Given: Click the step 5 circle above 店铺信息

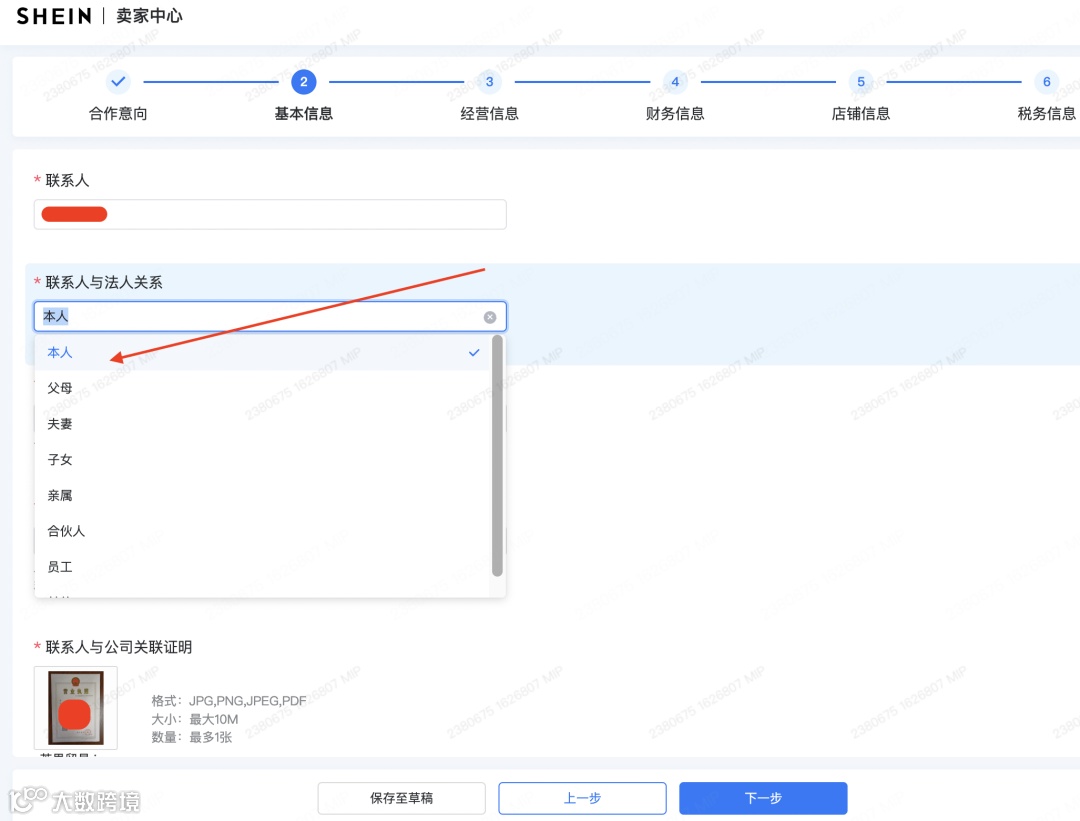Looking at the screenshot, I should [x=861, y=82].
